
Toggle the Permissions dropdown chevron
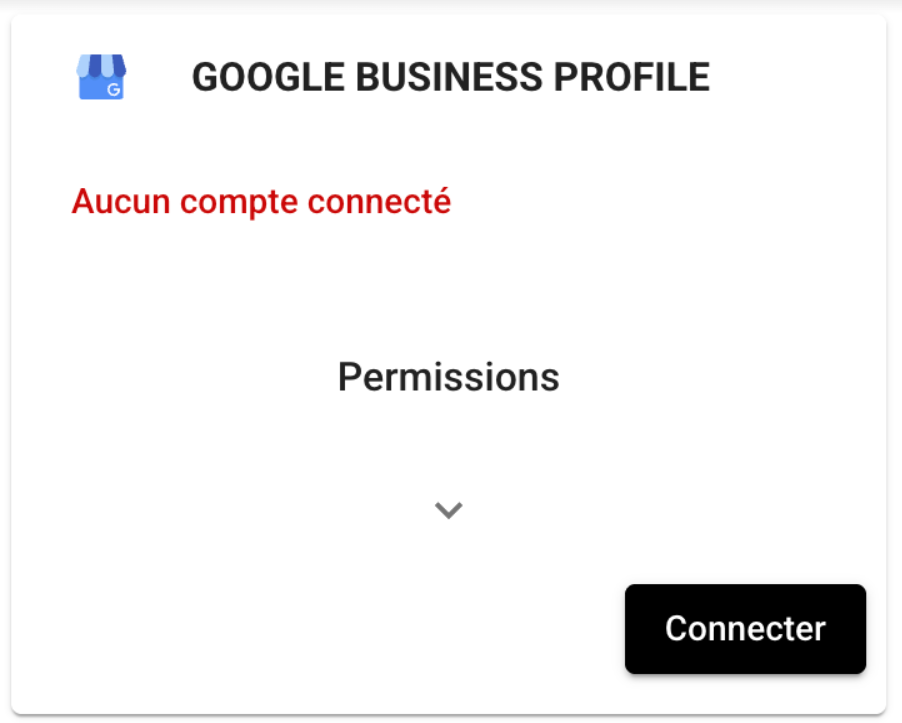click(x=449, y=511)
